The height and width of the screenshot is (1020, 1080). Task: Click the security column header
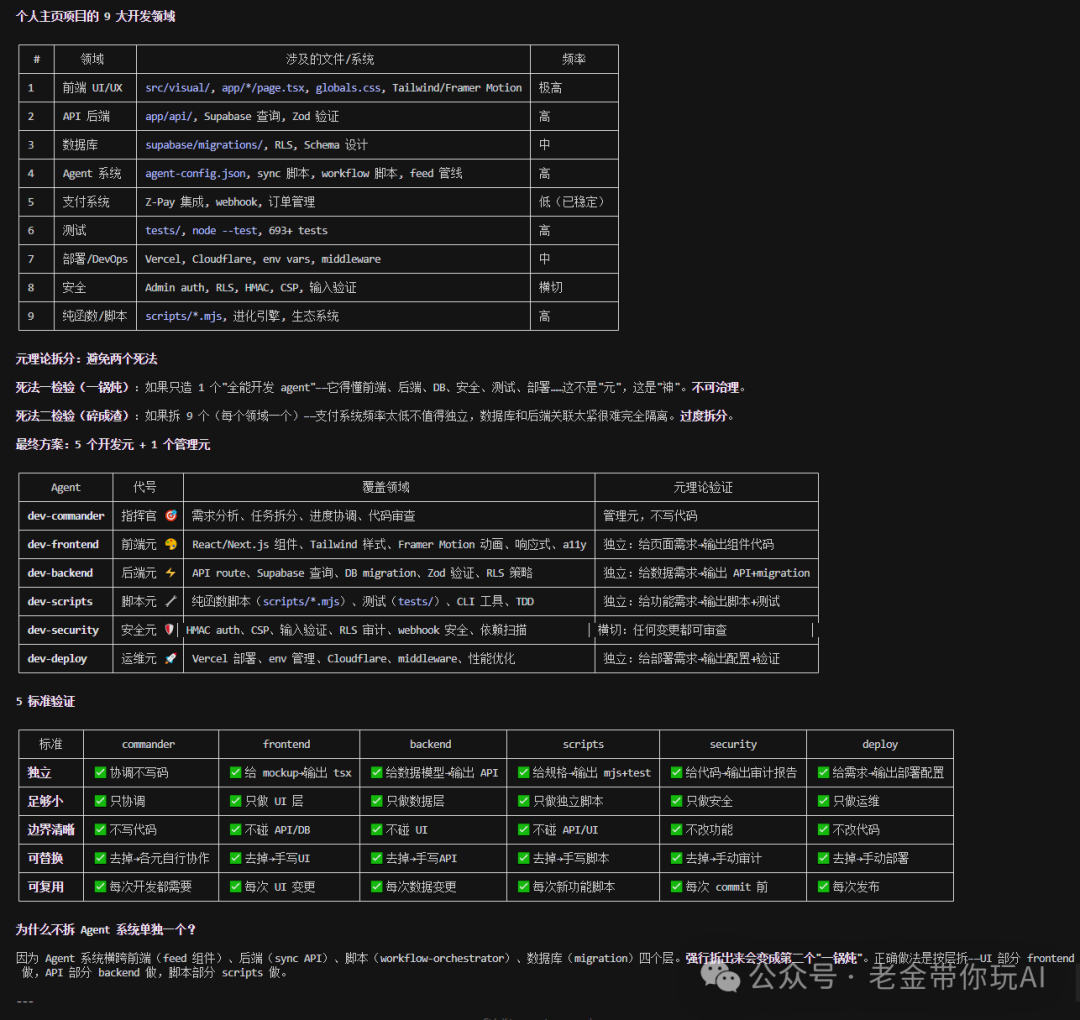(733, 744)
